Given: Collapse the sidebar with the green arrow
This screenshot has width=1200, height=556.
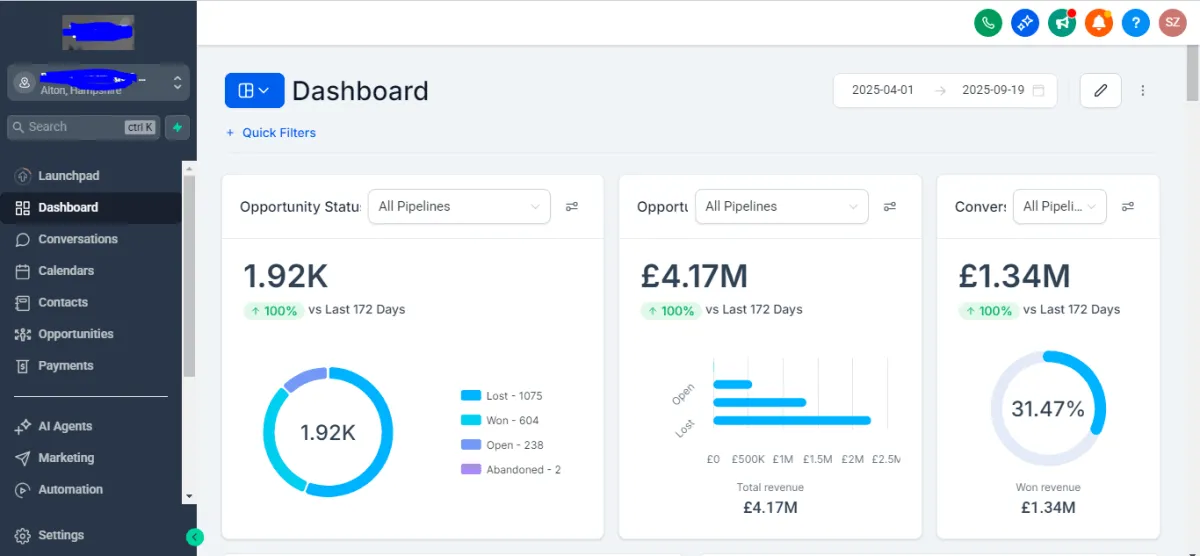Looking at the screenshot, I should [x=194, y=536].
